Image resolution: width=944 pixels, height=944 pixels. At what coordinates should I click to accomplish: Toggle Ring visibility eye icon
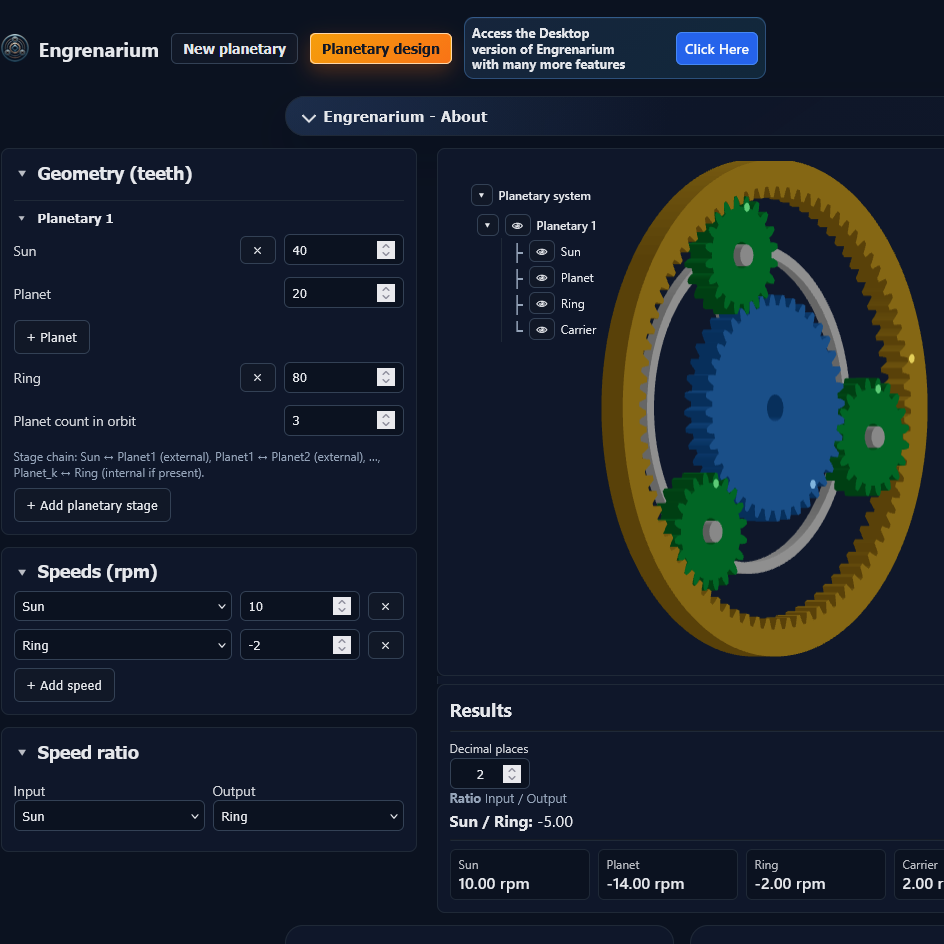(542, 304)
